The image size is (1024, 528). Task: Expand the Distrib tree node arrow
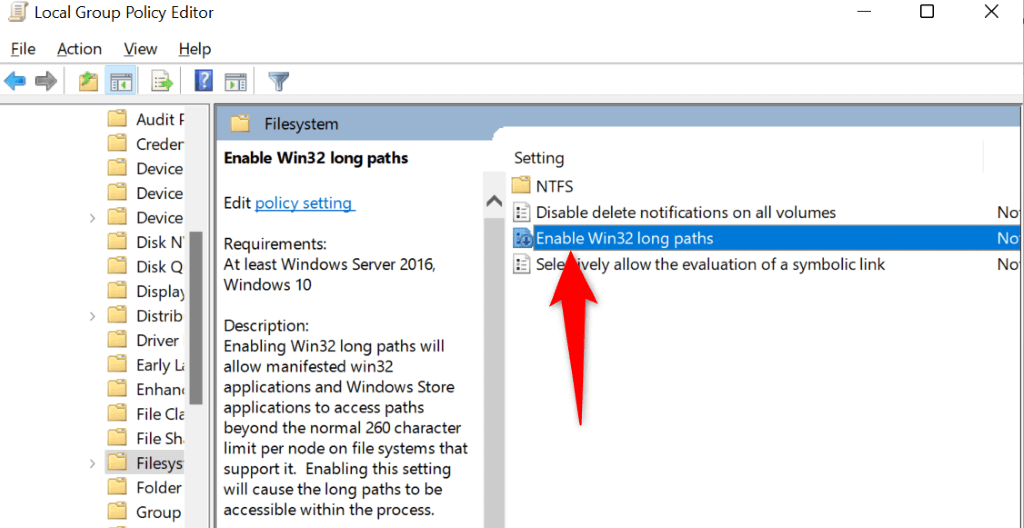(x=93, y=316)
